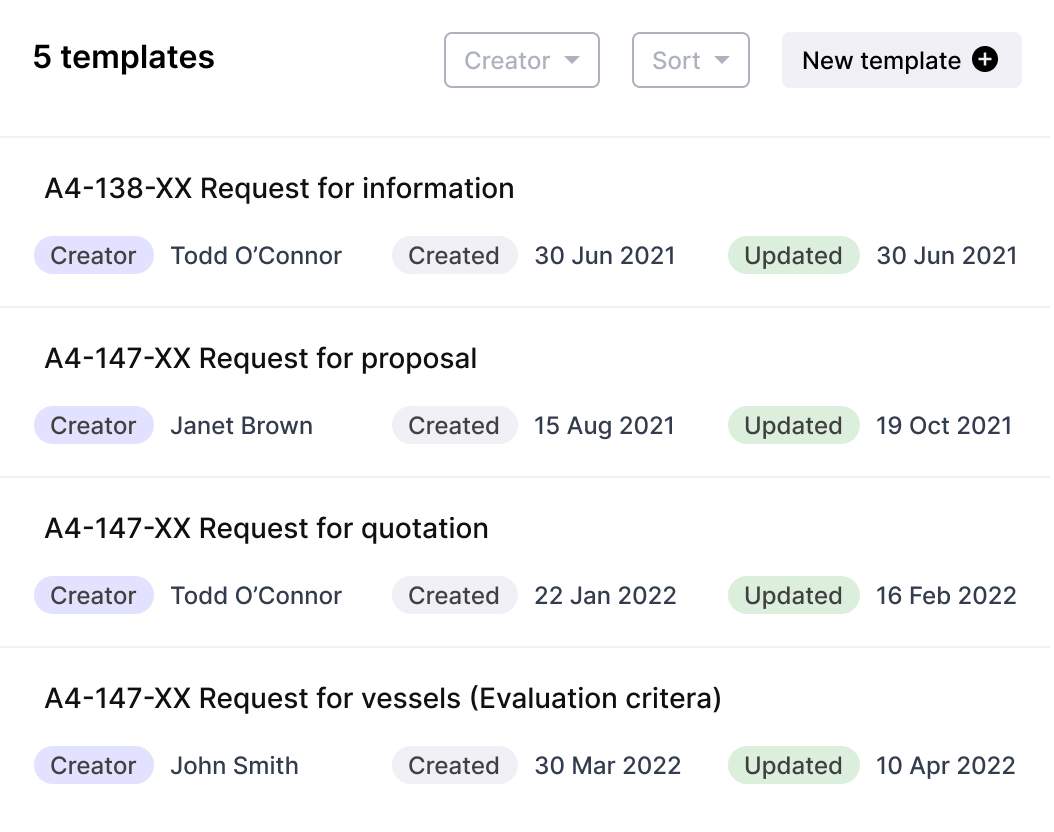
Task: Open Request for vessels (Evaluation critera) template
Action: coord(383,698)
